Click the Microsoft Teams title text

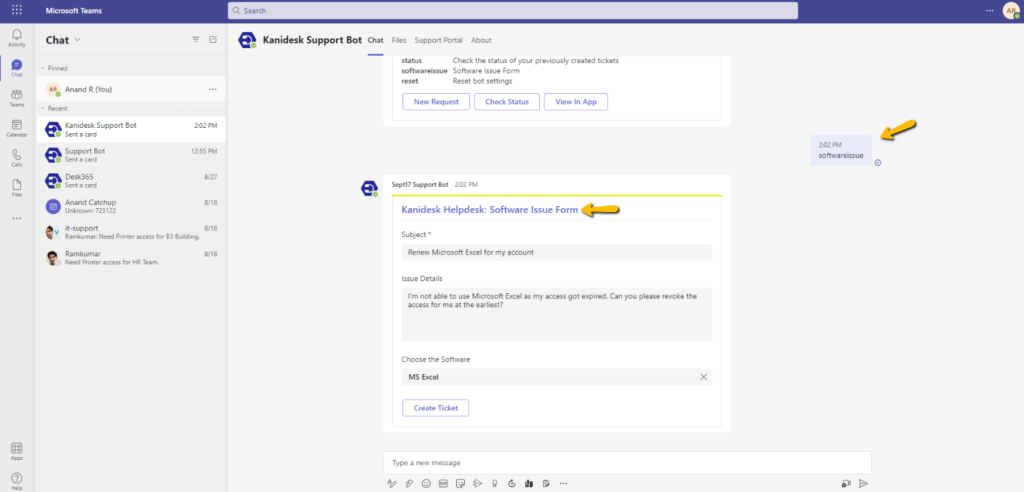pyautogui.click(x=74, y=11)
